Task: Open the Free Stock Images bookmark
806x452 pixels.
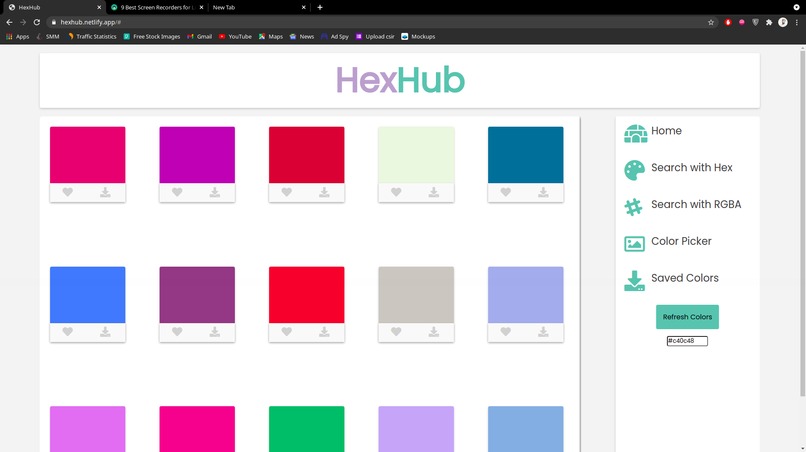Action: click(152, 37)
